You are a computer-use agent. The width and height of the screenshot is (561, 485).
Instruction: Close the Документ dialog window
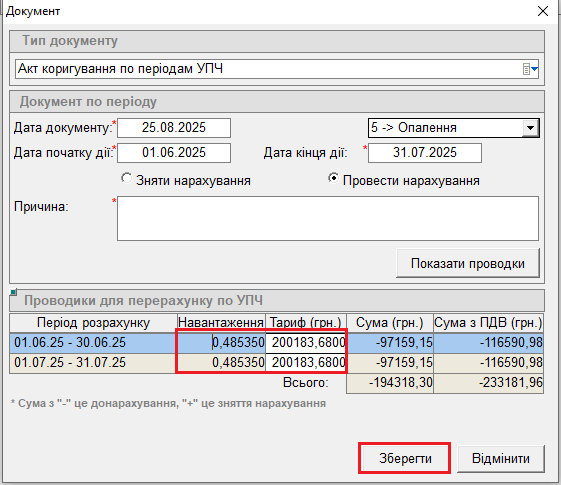pyautogui.click(x=543, y=11)
